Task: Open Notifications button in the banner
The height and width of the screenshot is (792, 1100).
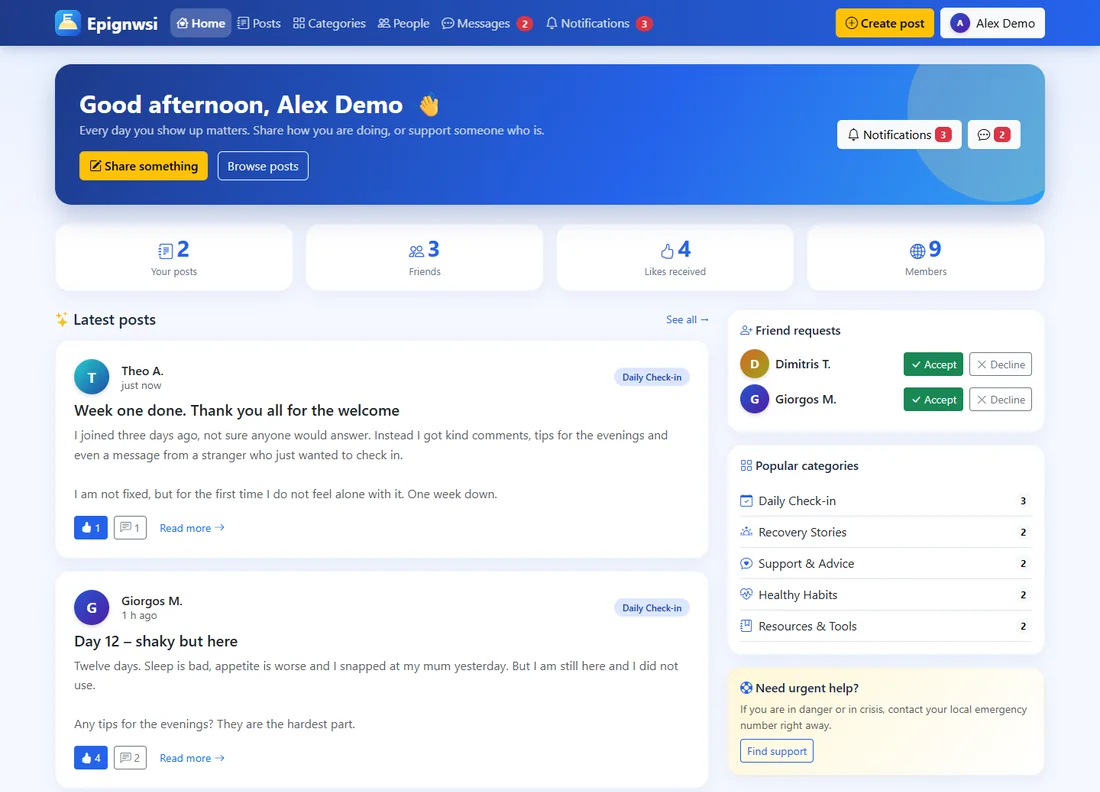Action: pyautogui.click(x=899, y=135)
